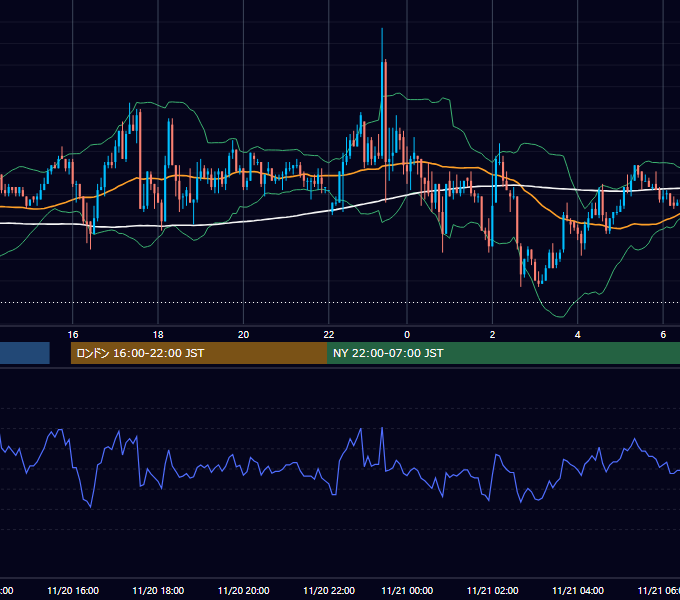Click the hour 20 axis label
680x600 pixels.
click(244, 335)
